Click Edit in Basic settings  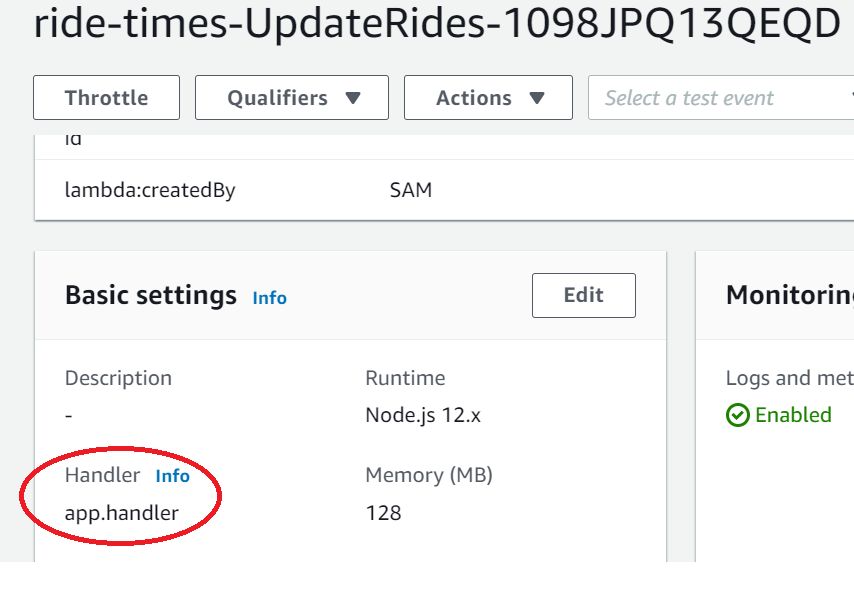pos(584,295)
